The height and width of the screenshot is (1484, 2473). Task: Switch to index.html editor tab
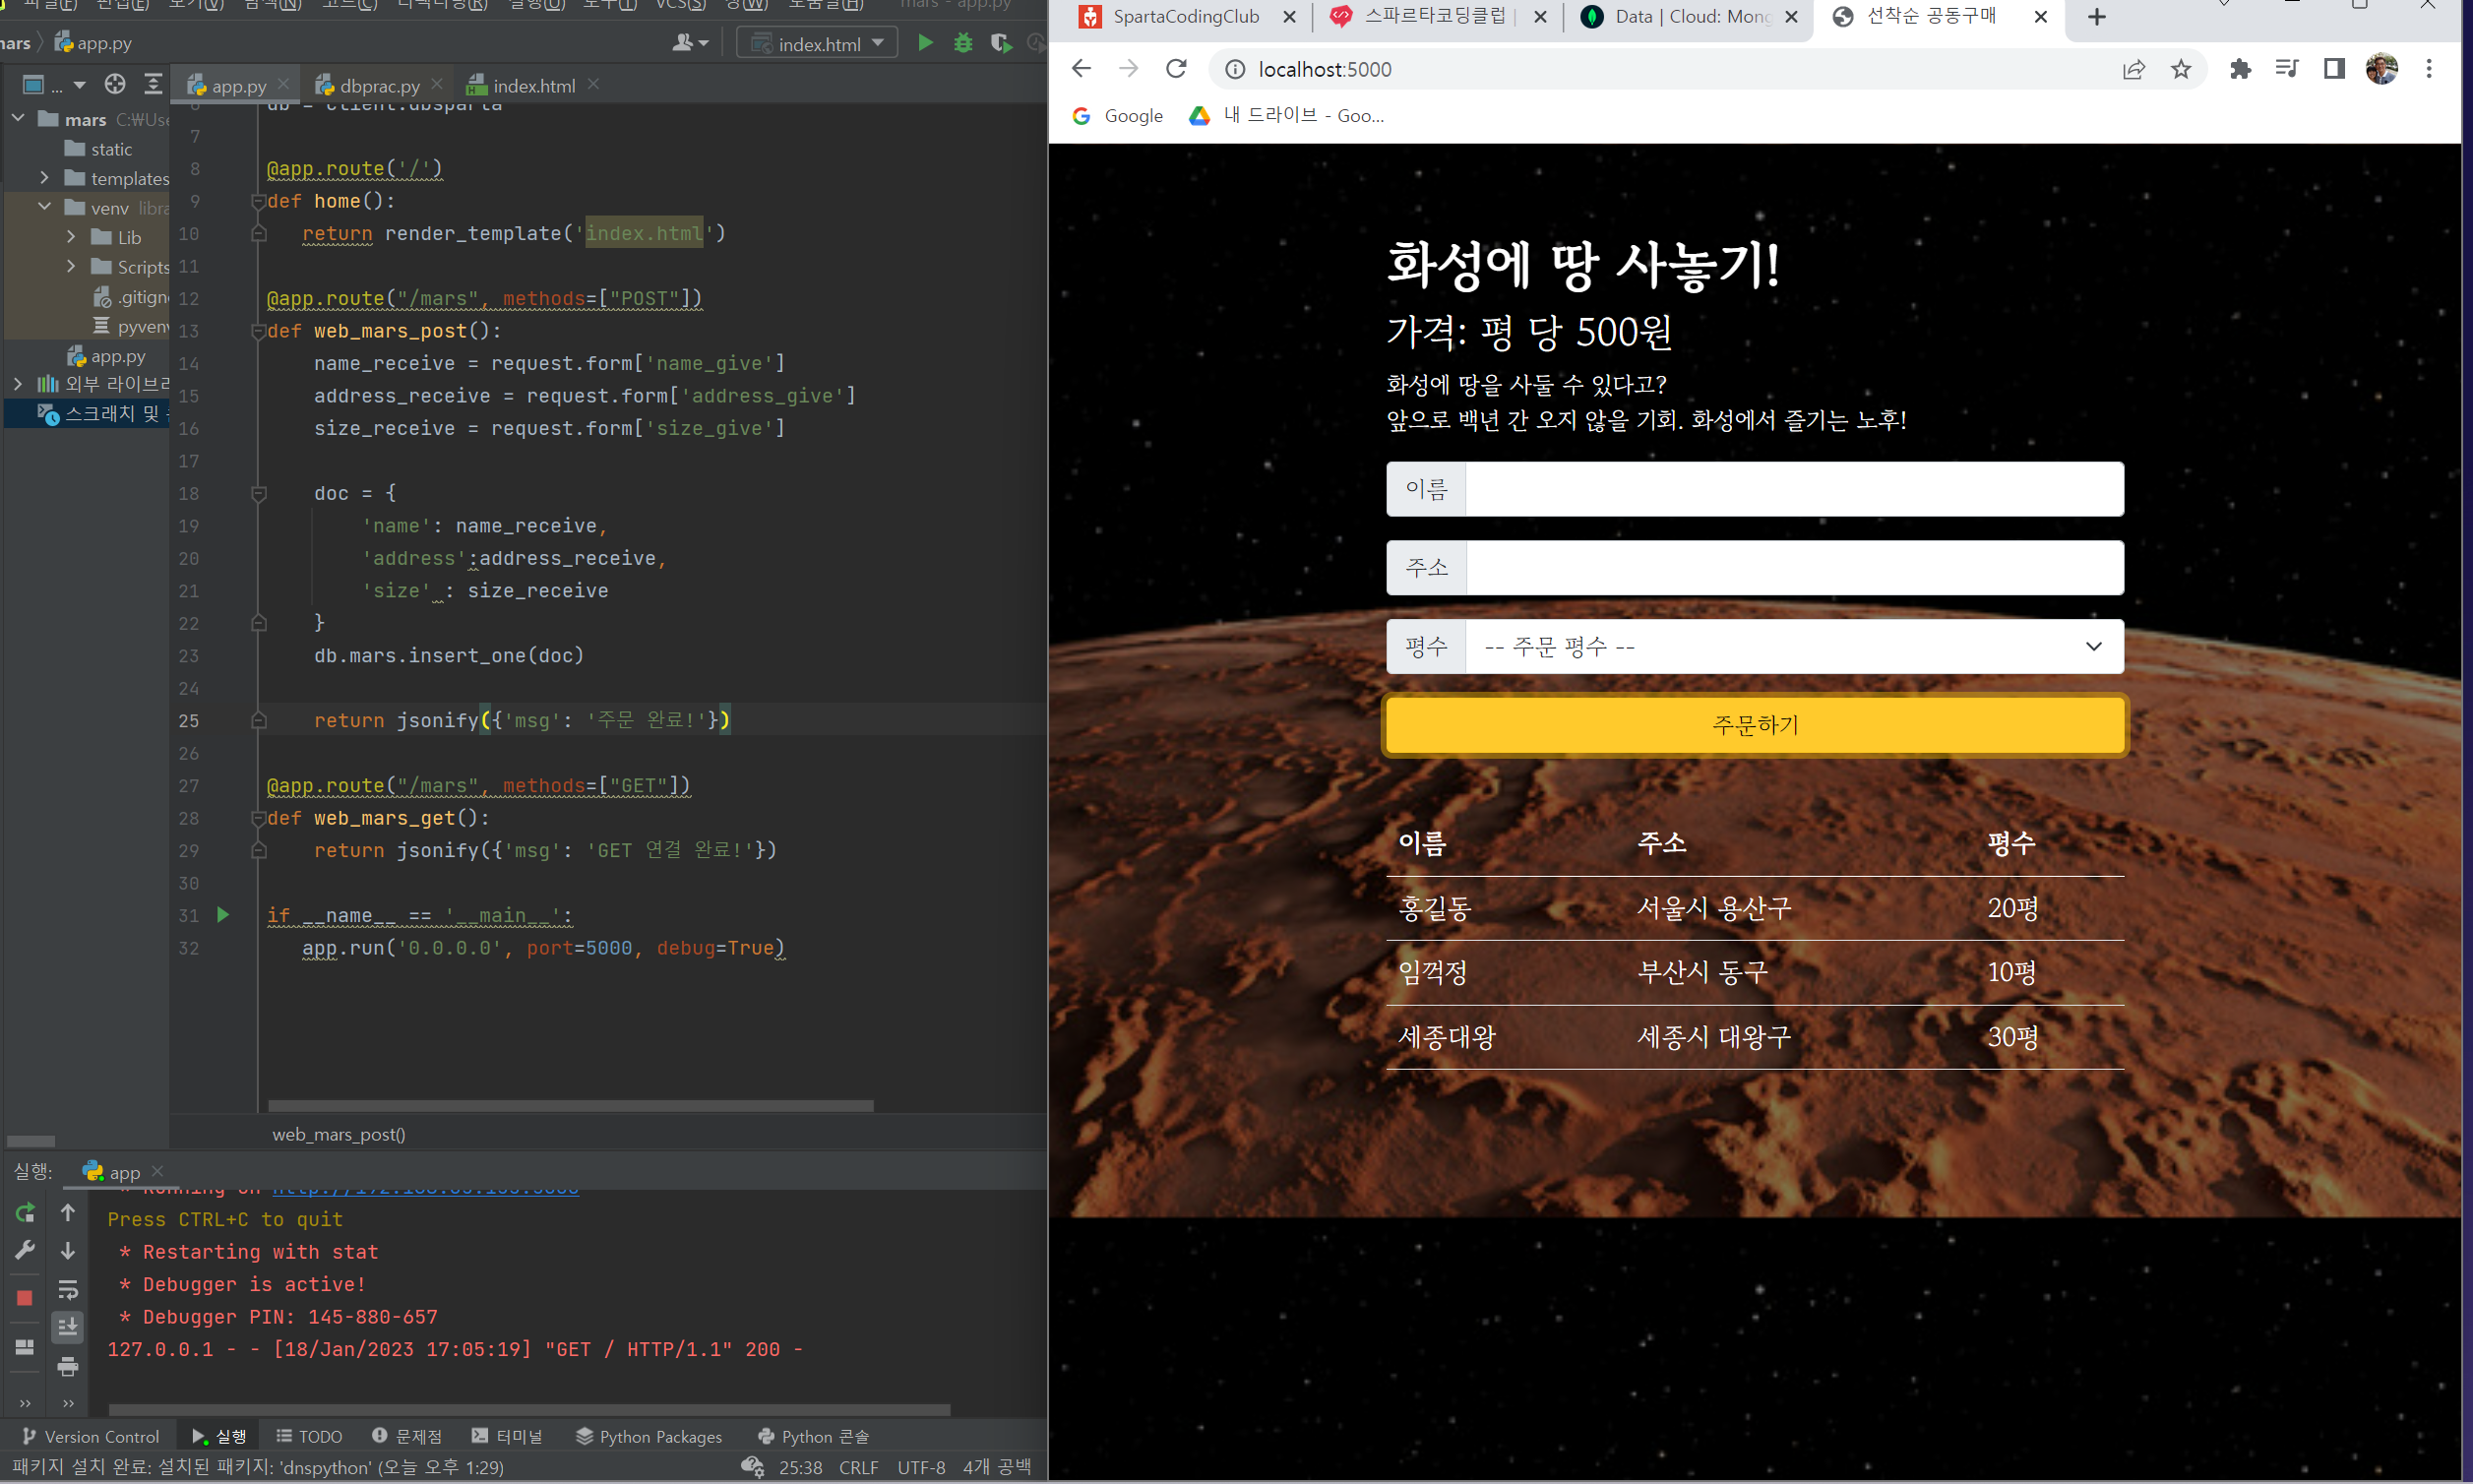pos(533,86)
